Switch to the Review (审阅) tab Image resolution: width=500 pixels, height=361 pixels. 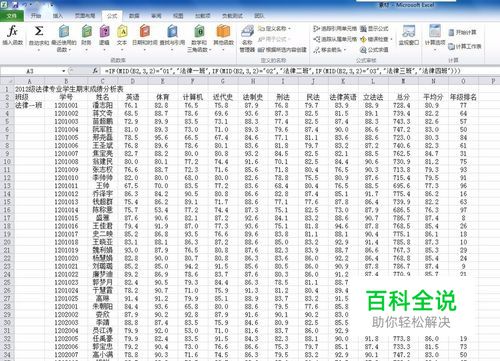(x=156, y=16)
